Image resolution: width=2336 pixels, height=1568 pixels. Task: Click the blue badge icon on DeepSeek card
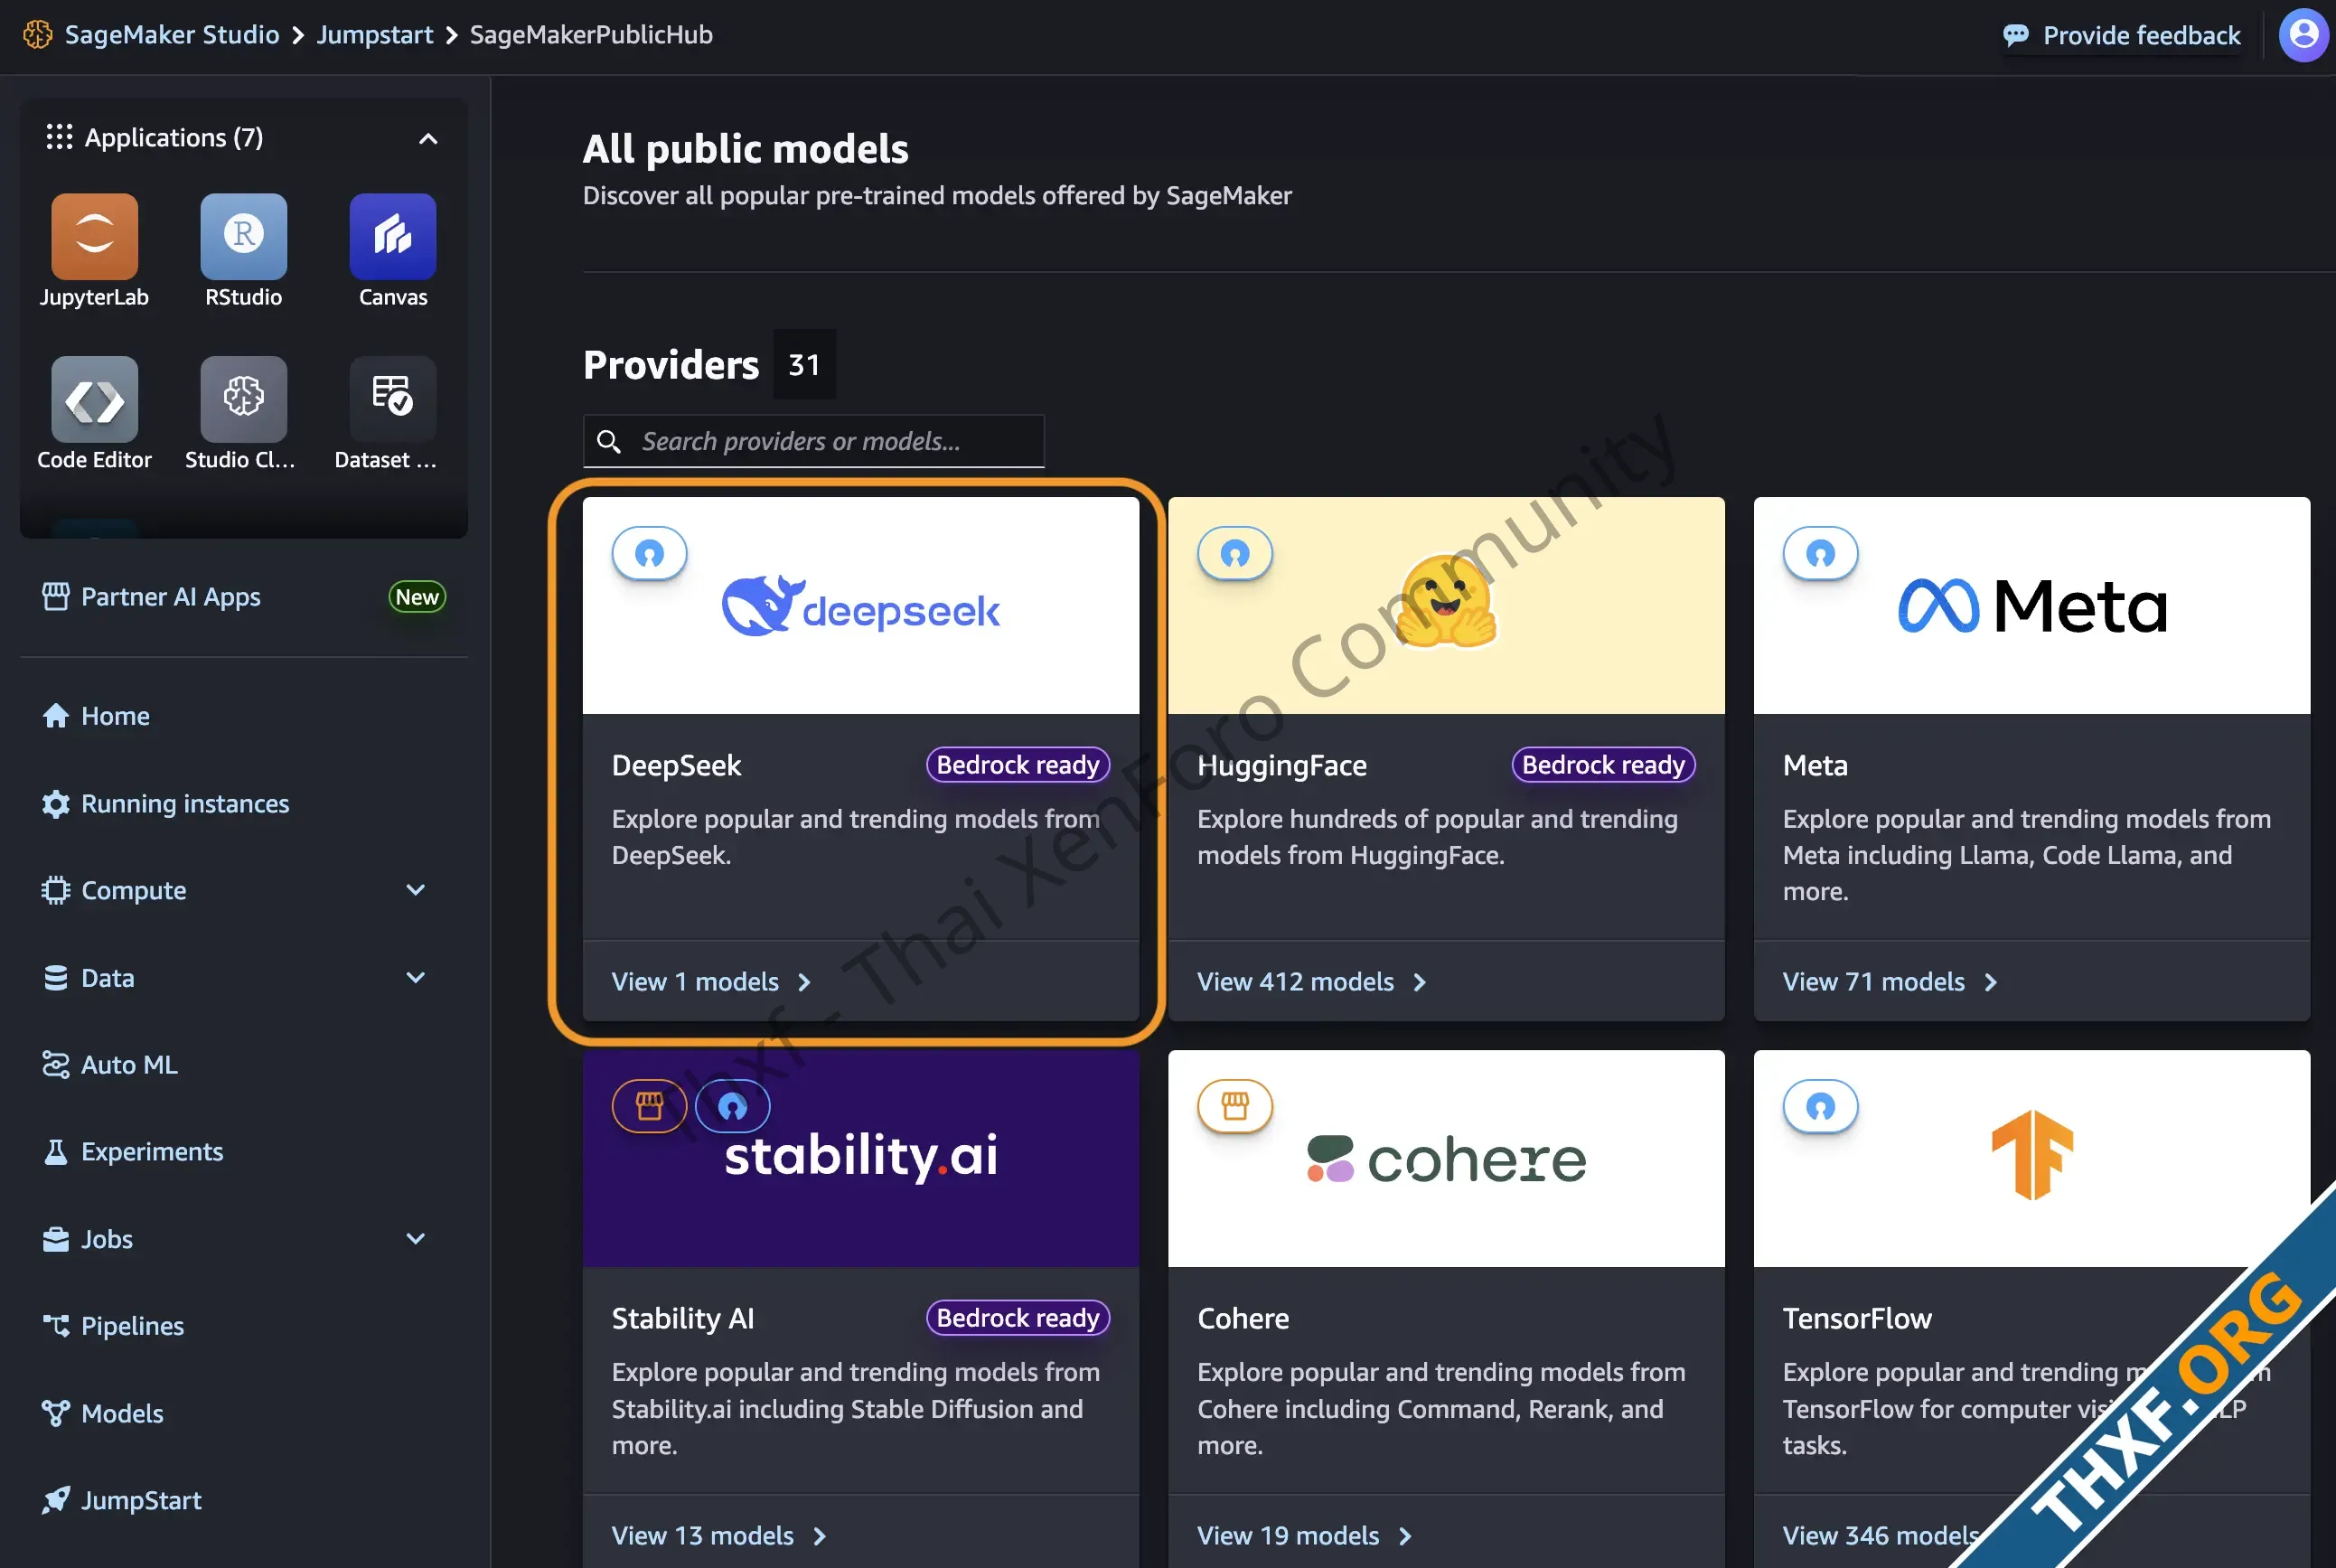(x=650, y=553)
